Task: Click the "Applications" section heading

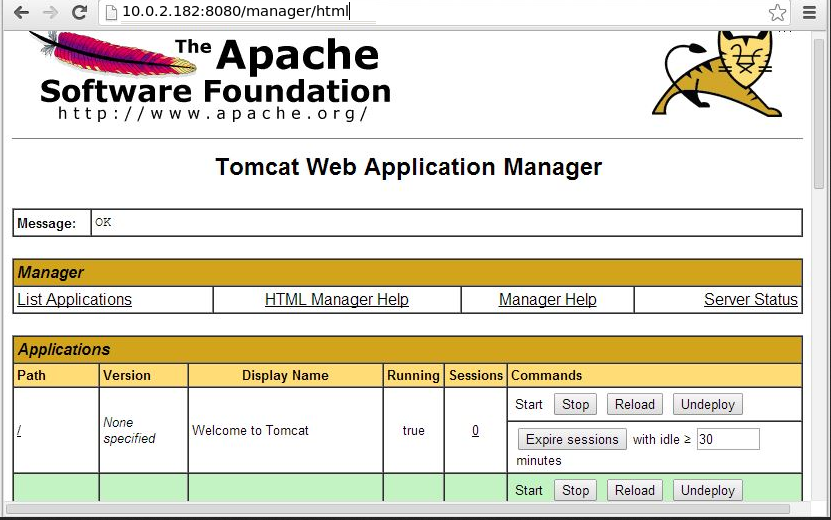Action: click(64, 349)
